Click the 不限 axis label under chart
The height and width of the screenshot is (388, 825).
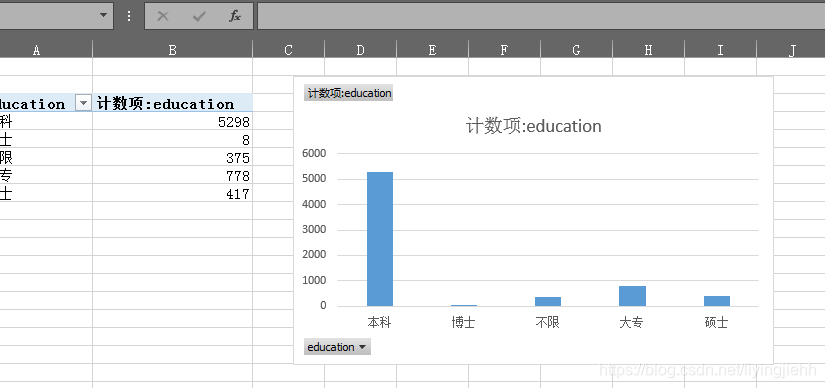coord(548,322)
